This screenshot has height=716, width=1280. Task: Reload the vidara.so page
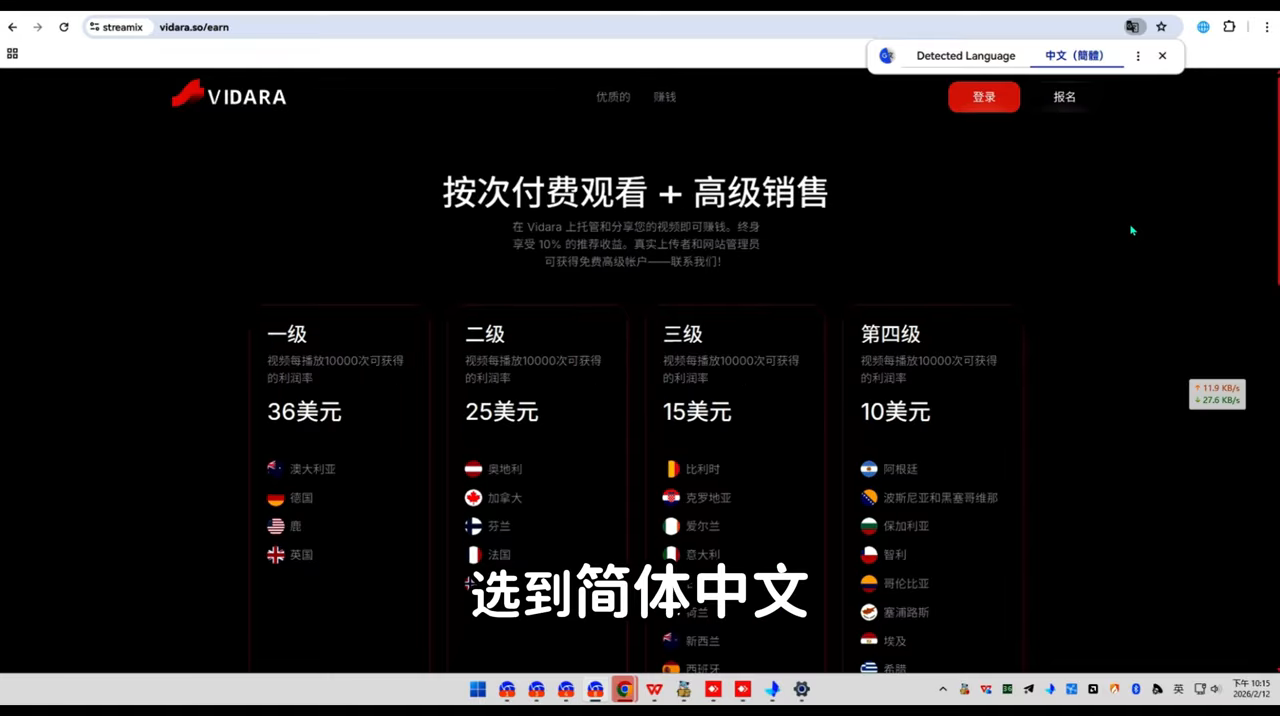point(64,27)
